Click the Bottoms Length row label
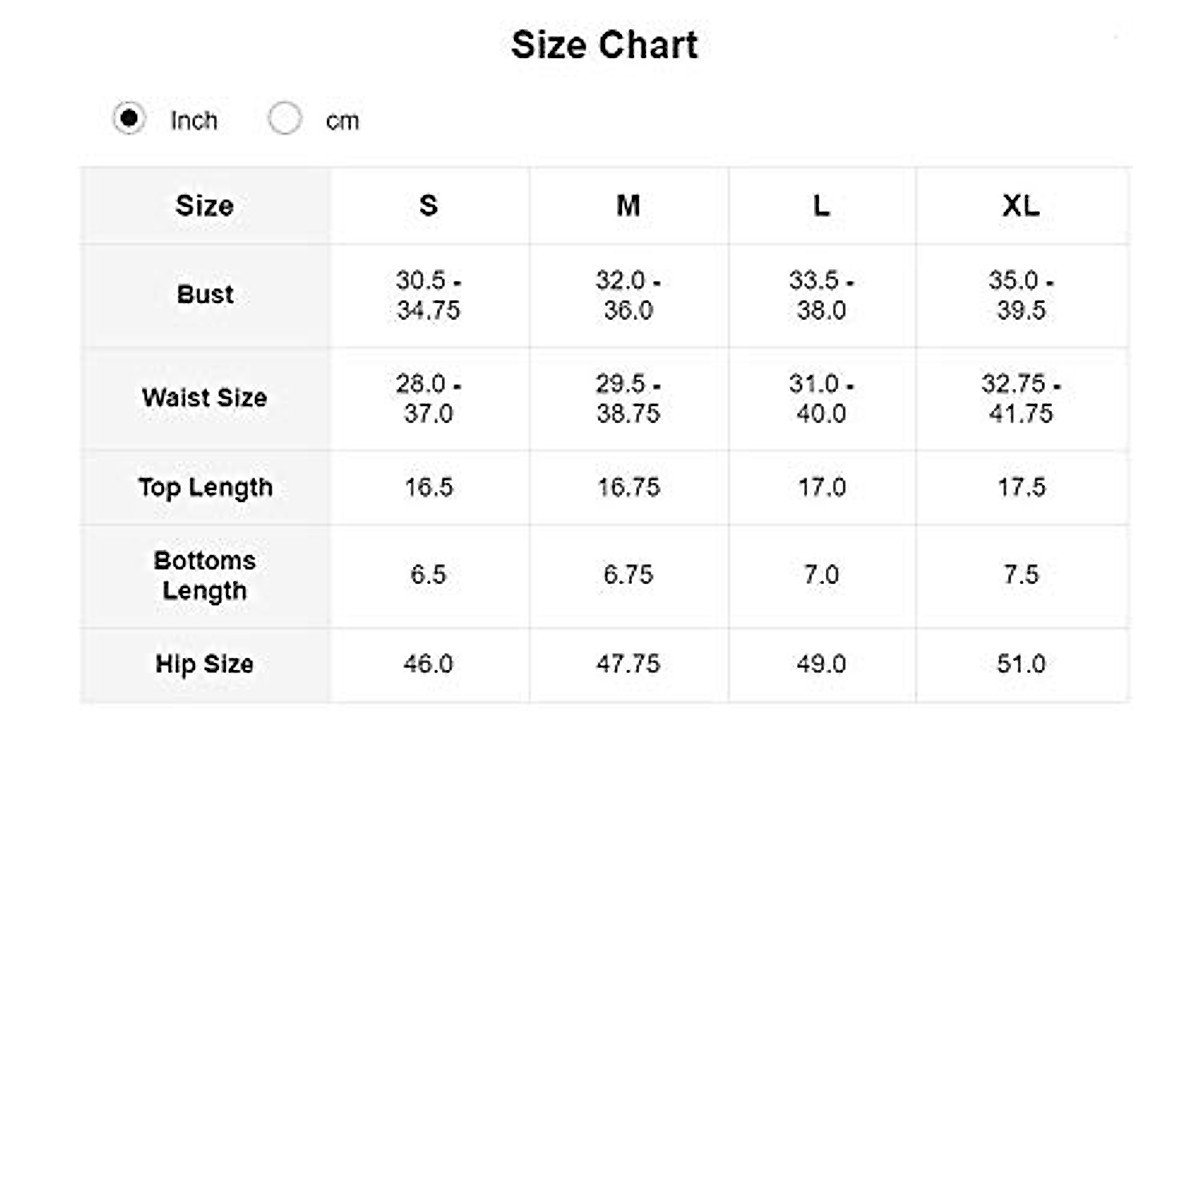 tap(205, 575)
